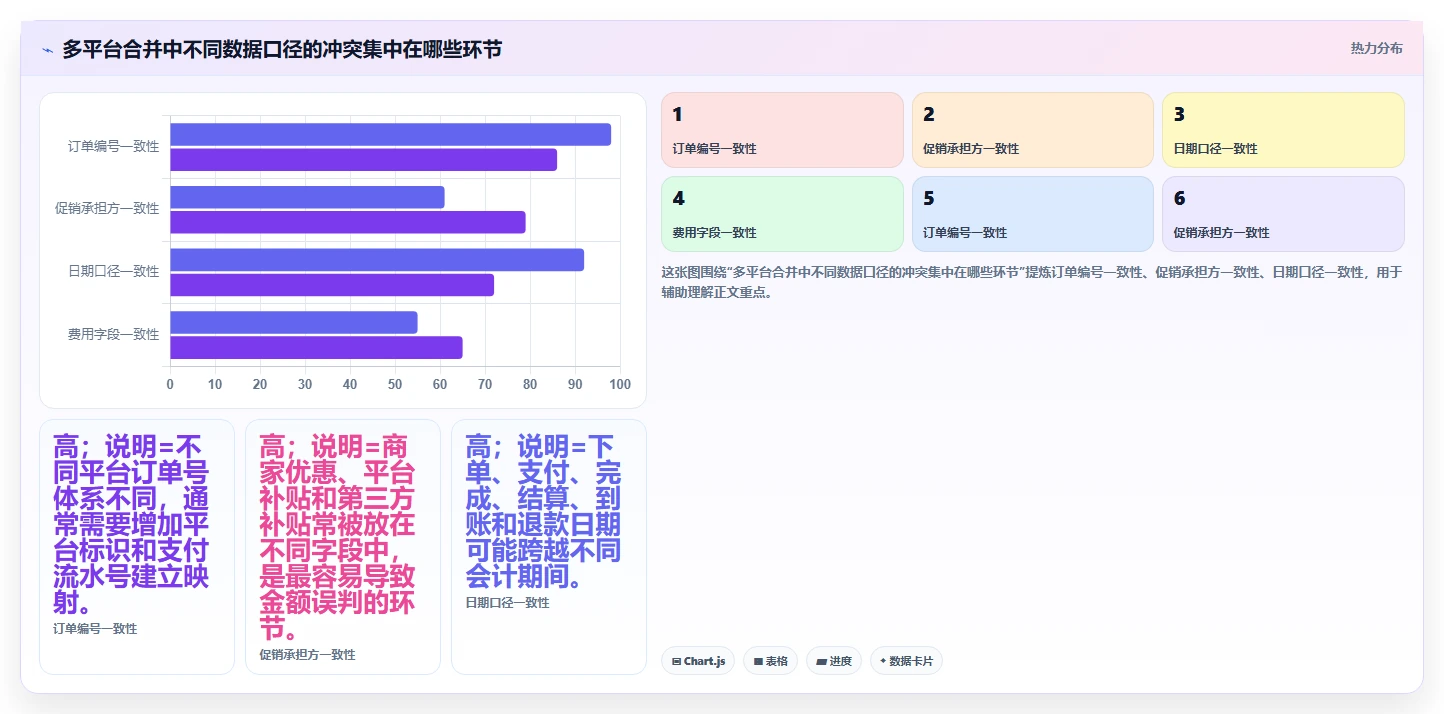Click the purple bar for 订单编号一致性

[x=363, y=159]
